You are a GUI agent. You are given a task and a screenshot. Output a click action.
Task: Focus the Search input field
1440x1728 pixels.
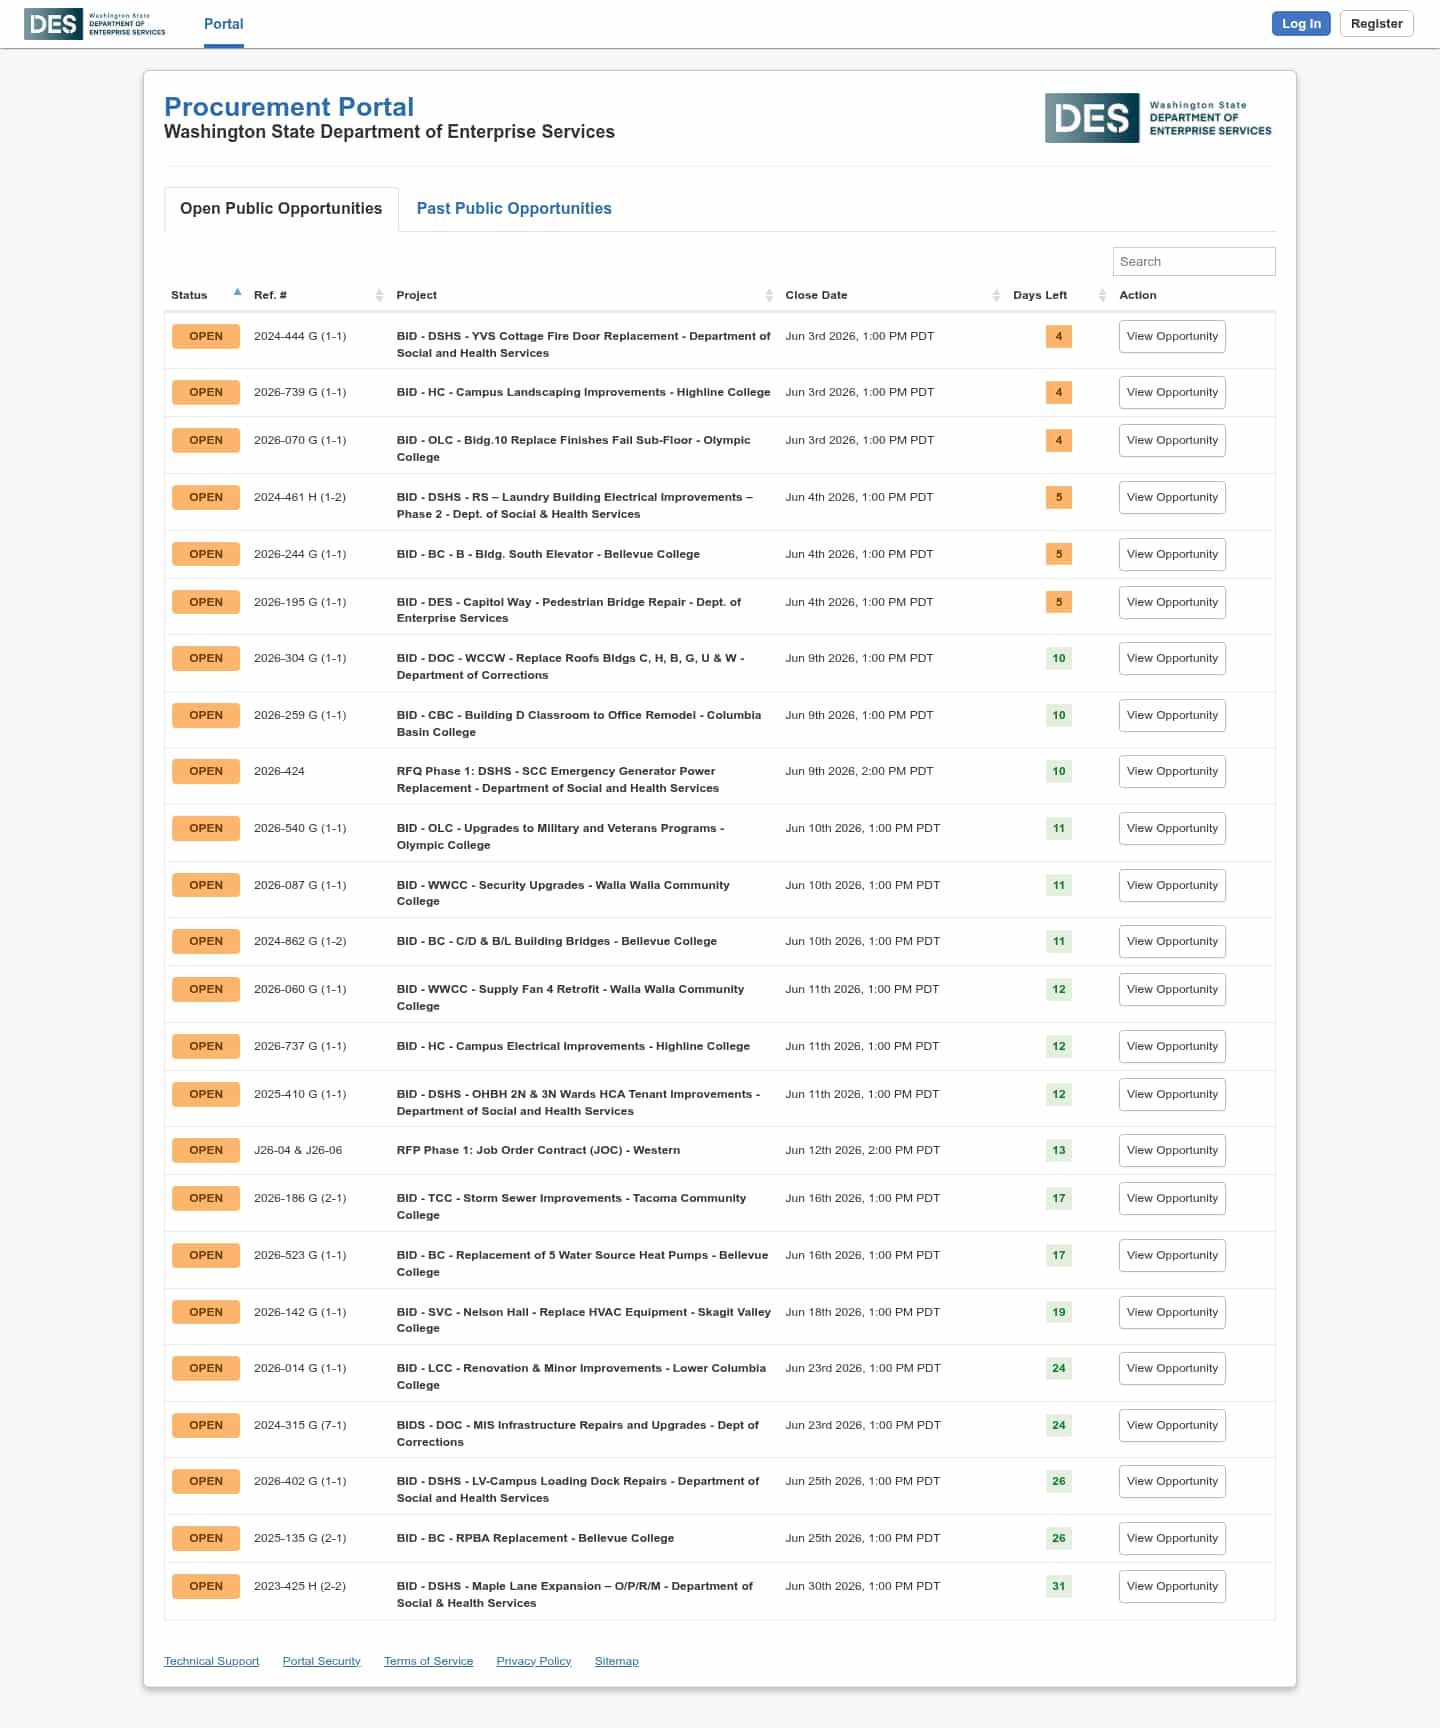(x=1194, y=261)
